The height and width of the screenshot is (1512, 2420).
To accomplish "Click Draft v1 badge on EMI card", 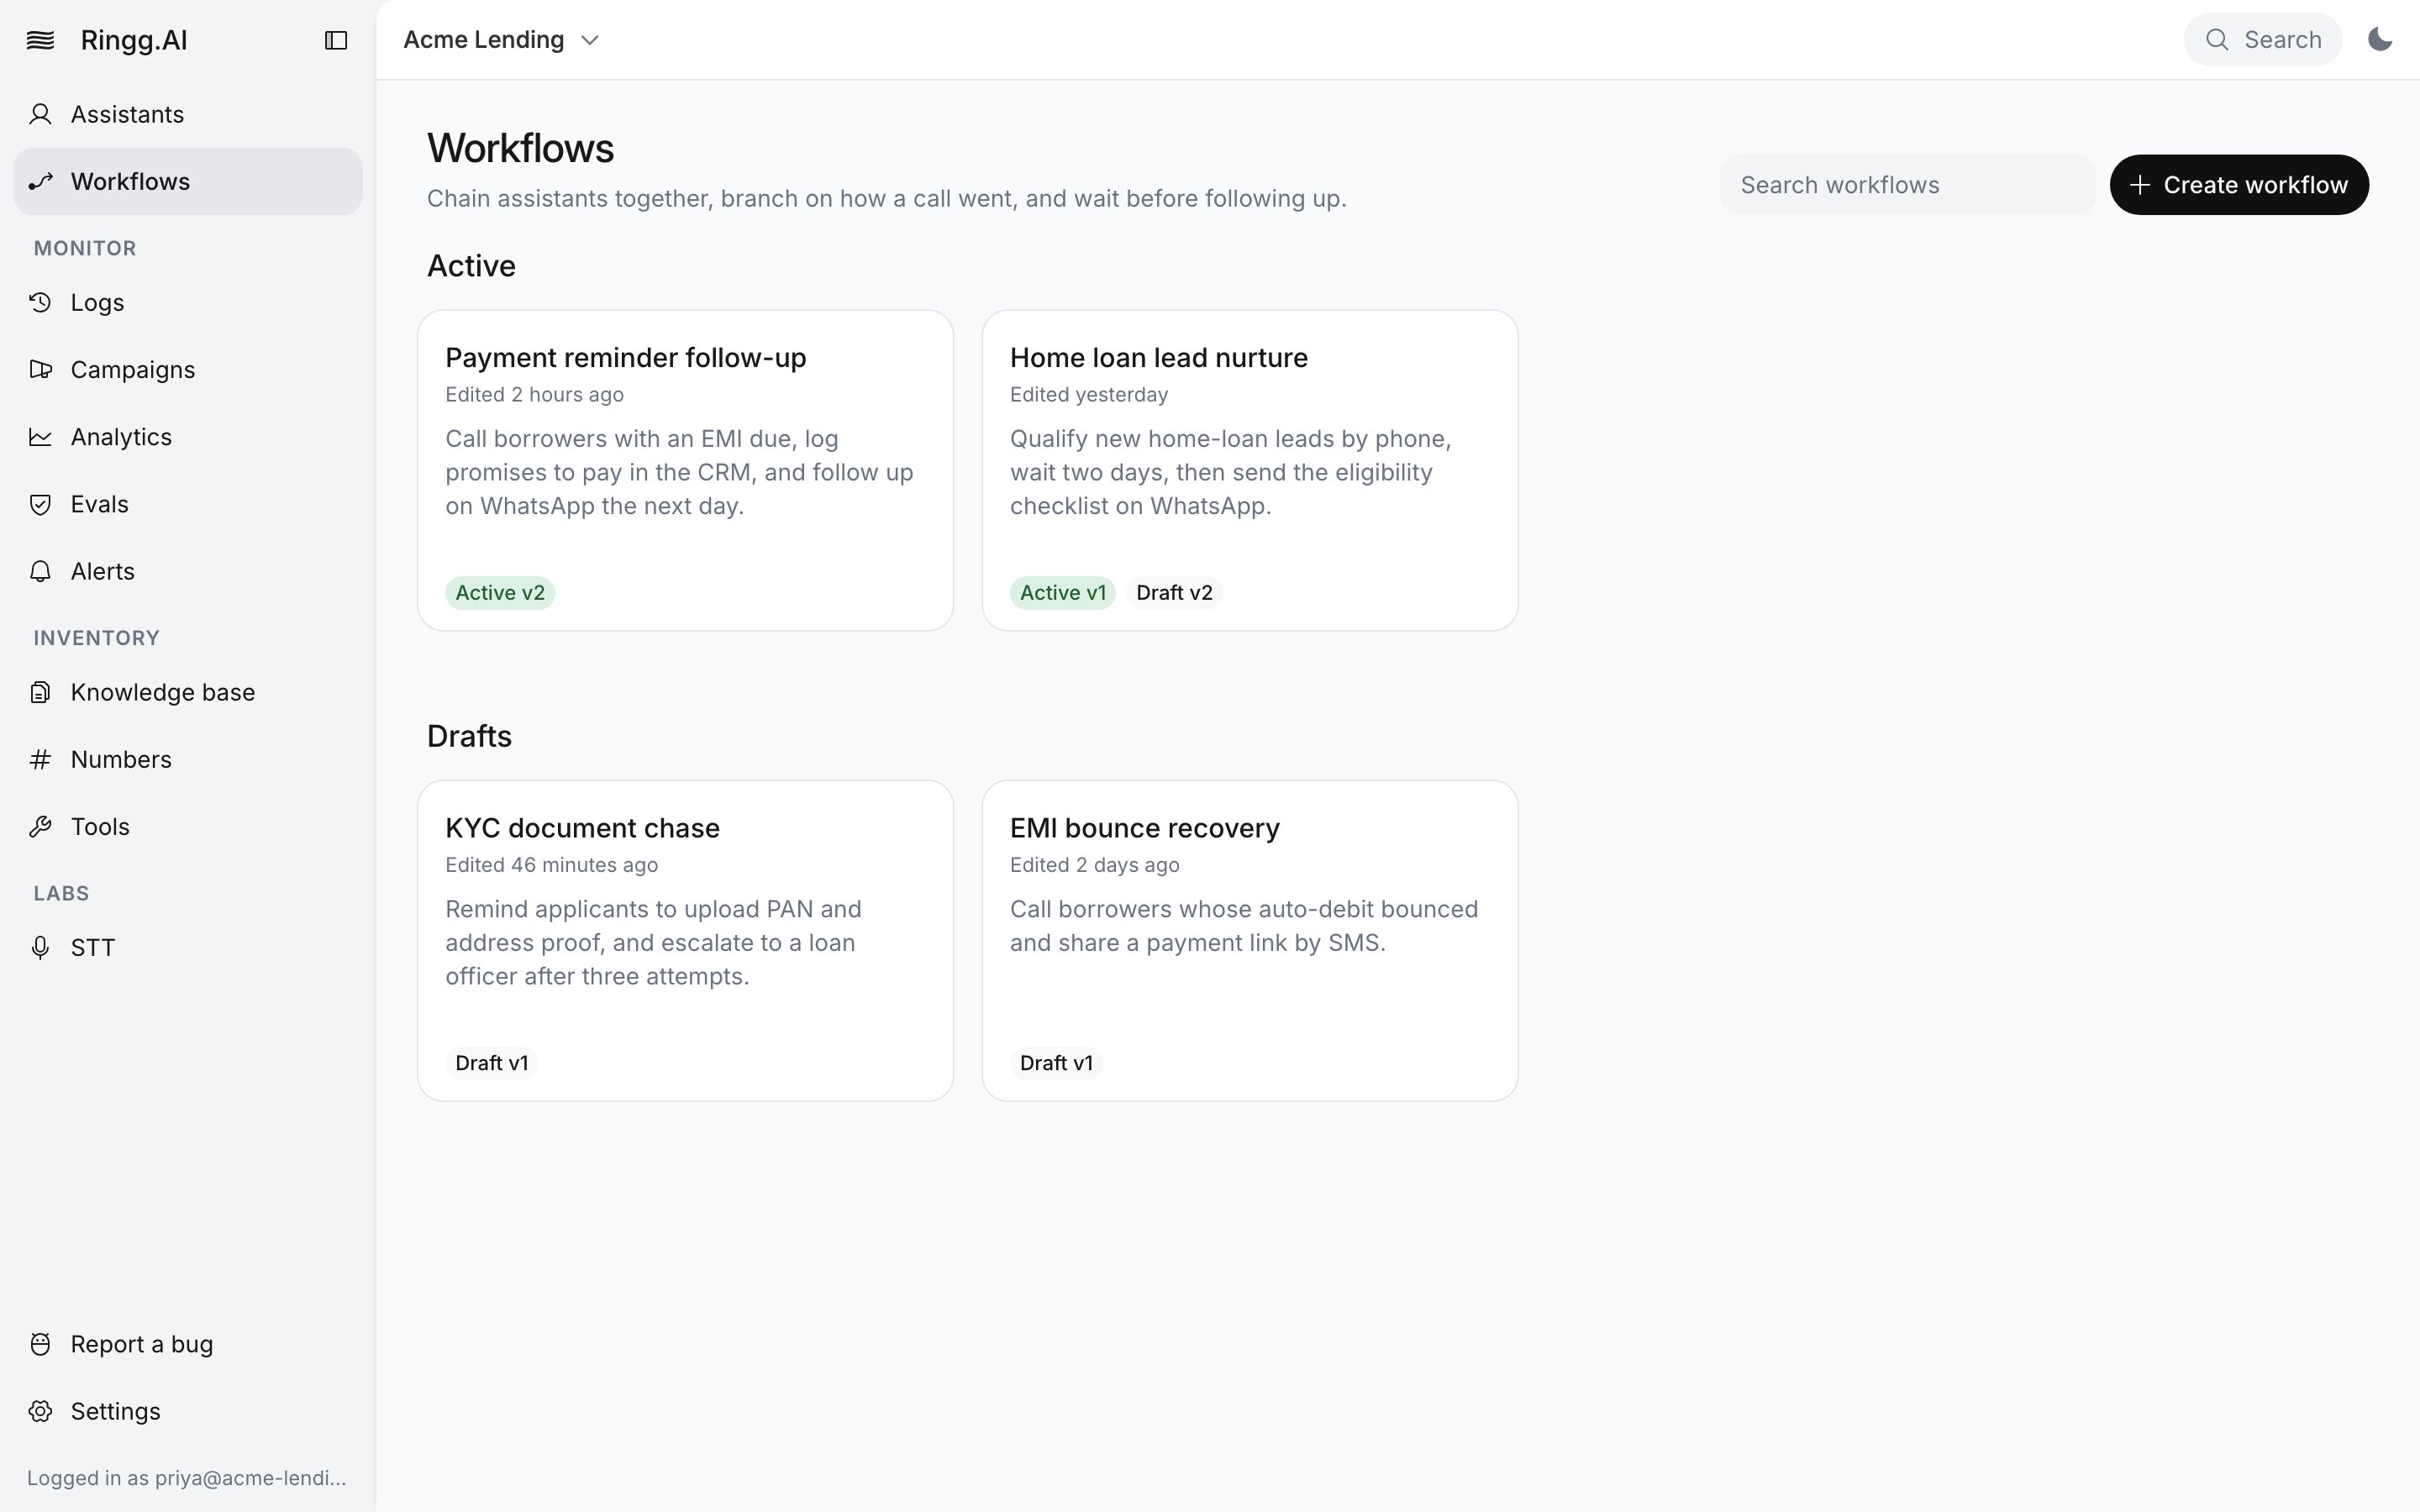I will tap(1056, 1063).
